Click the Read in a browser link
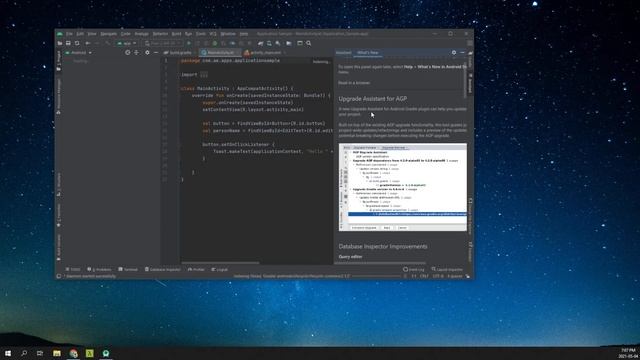Image resolution: width=640 pixels, height=360 pixels. (x=354, y=83)
